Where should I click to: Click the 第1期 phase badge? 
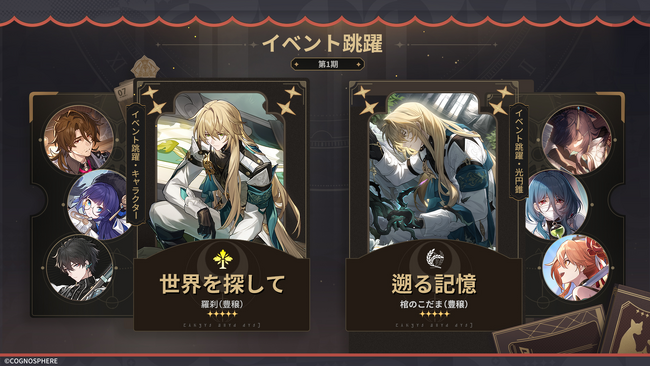pyautogui.click(x=327, y=64)
